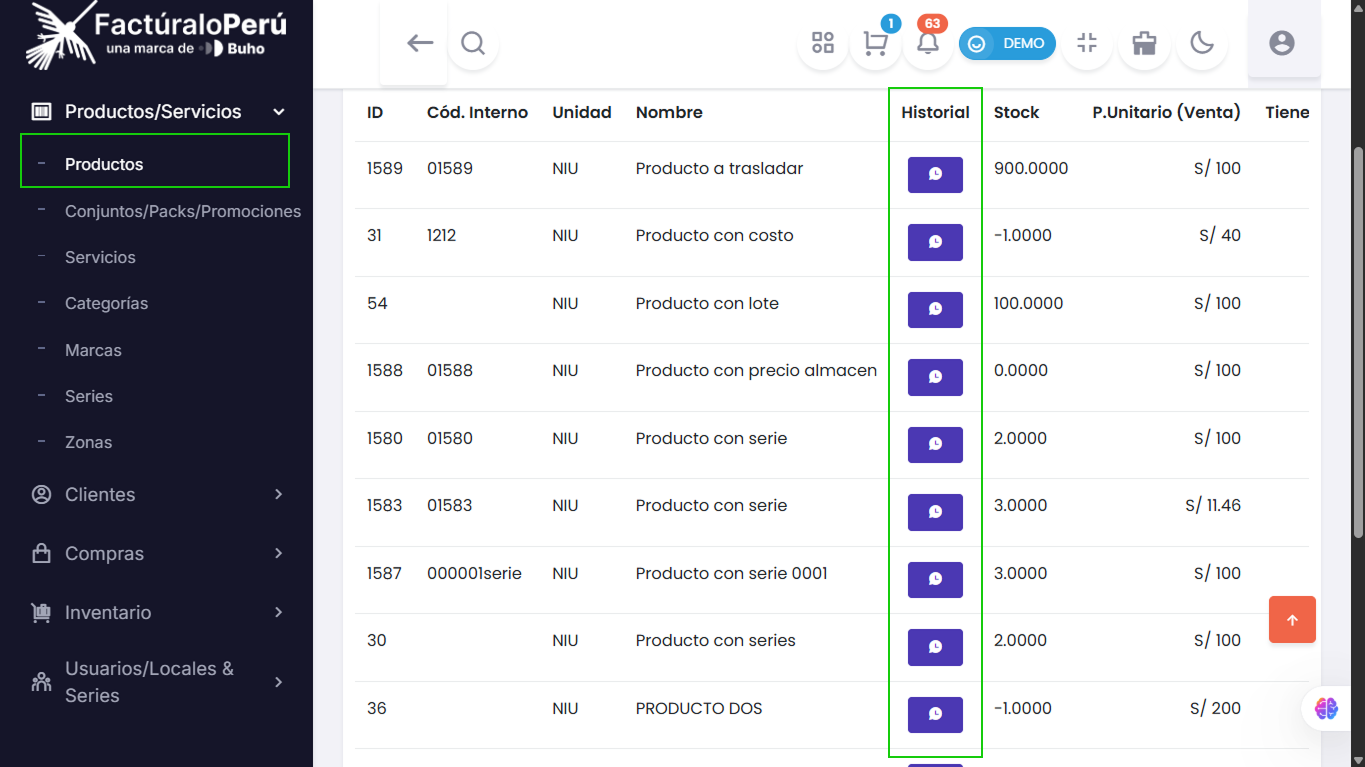Click price S/ 40
The width and height of the screenshot is (1365, 767).
click(x=1220, y=235)
